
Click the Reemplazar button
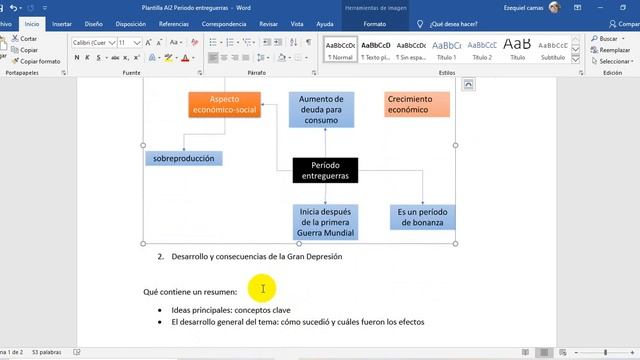pyautogui.click(x=610, y=50)
